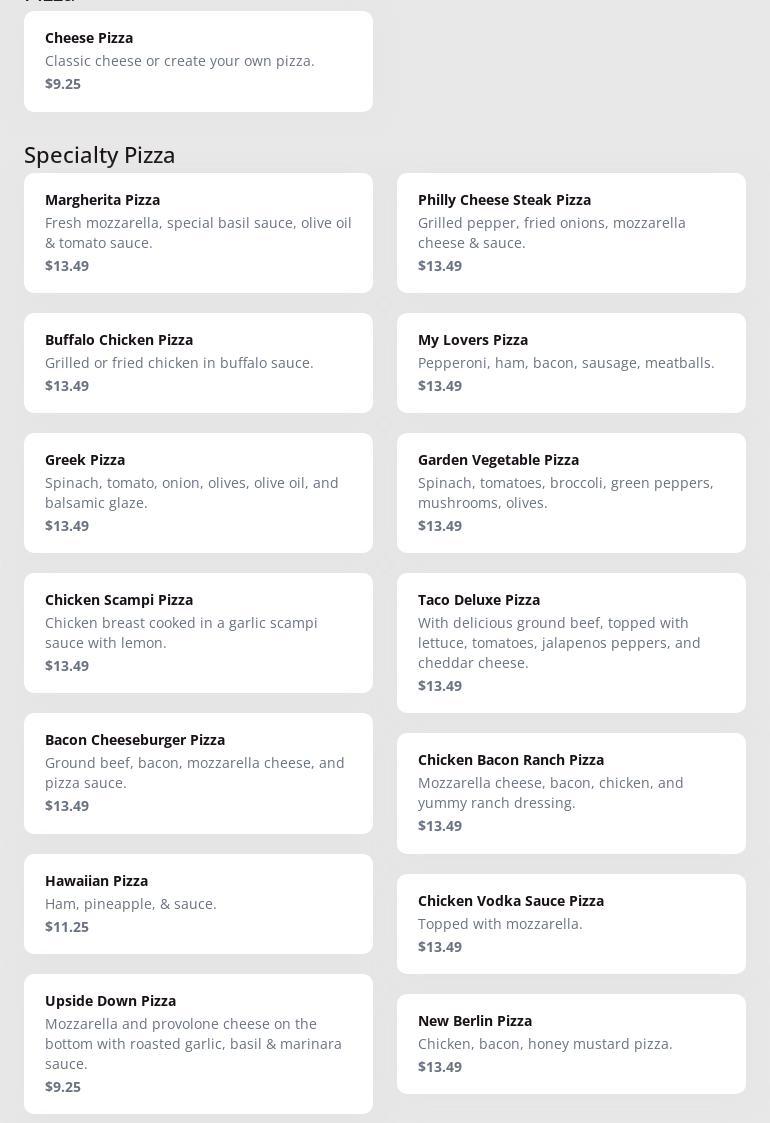Click the Hawaiian Pizza card
770x1123 pixels.
198,902
